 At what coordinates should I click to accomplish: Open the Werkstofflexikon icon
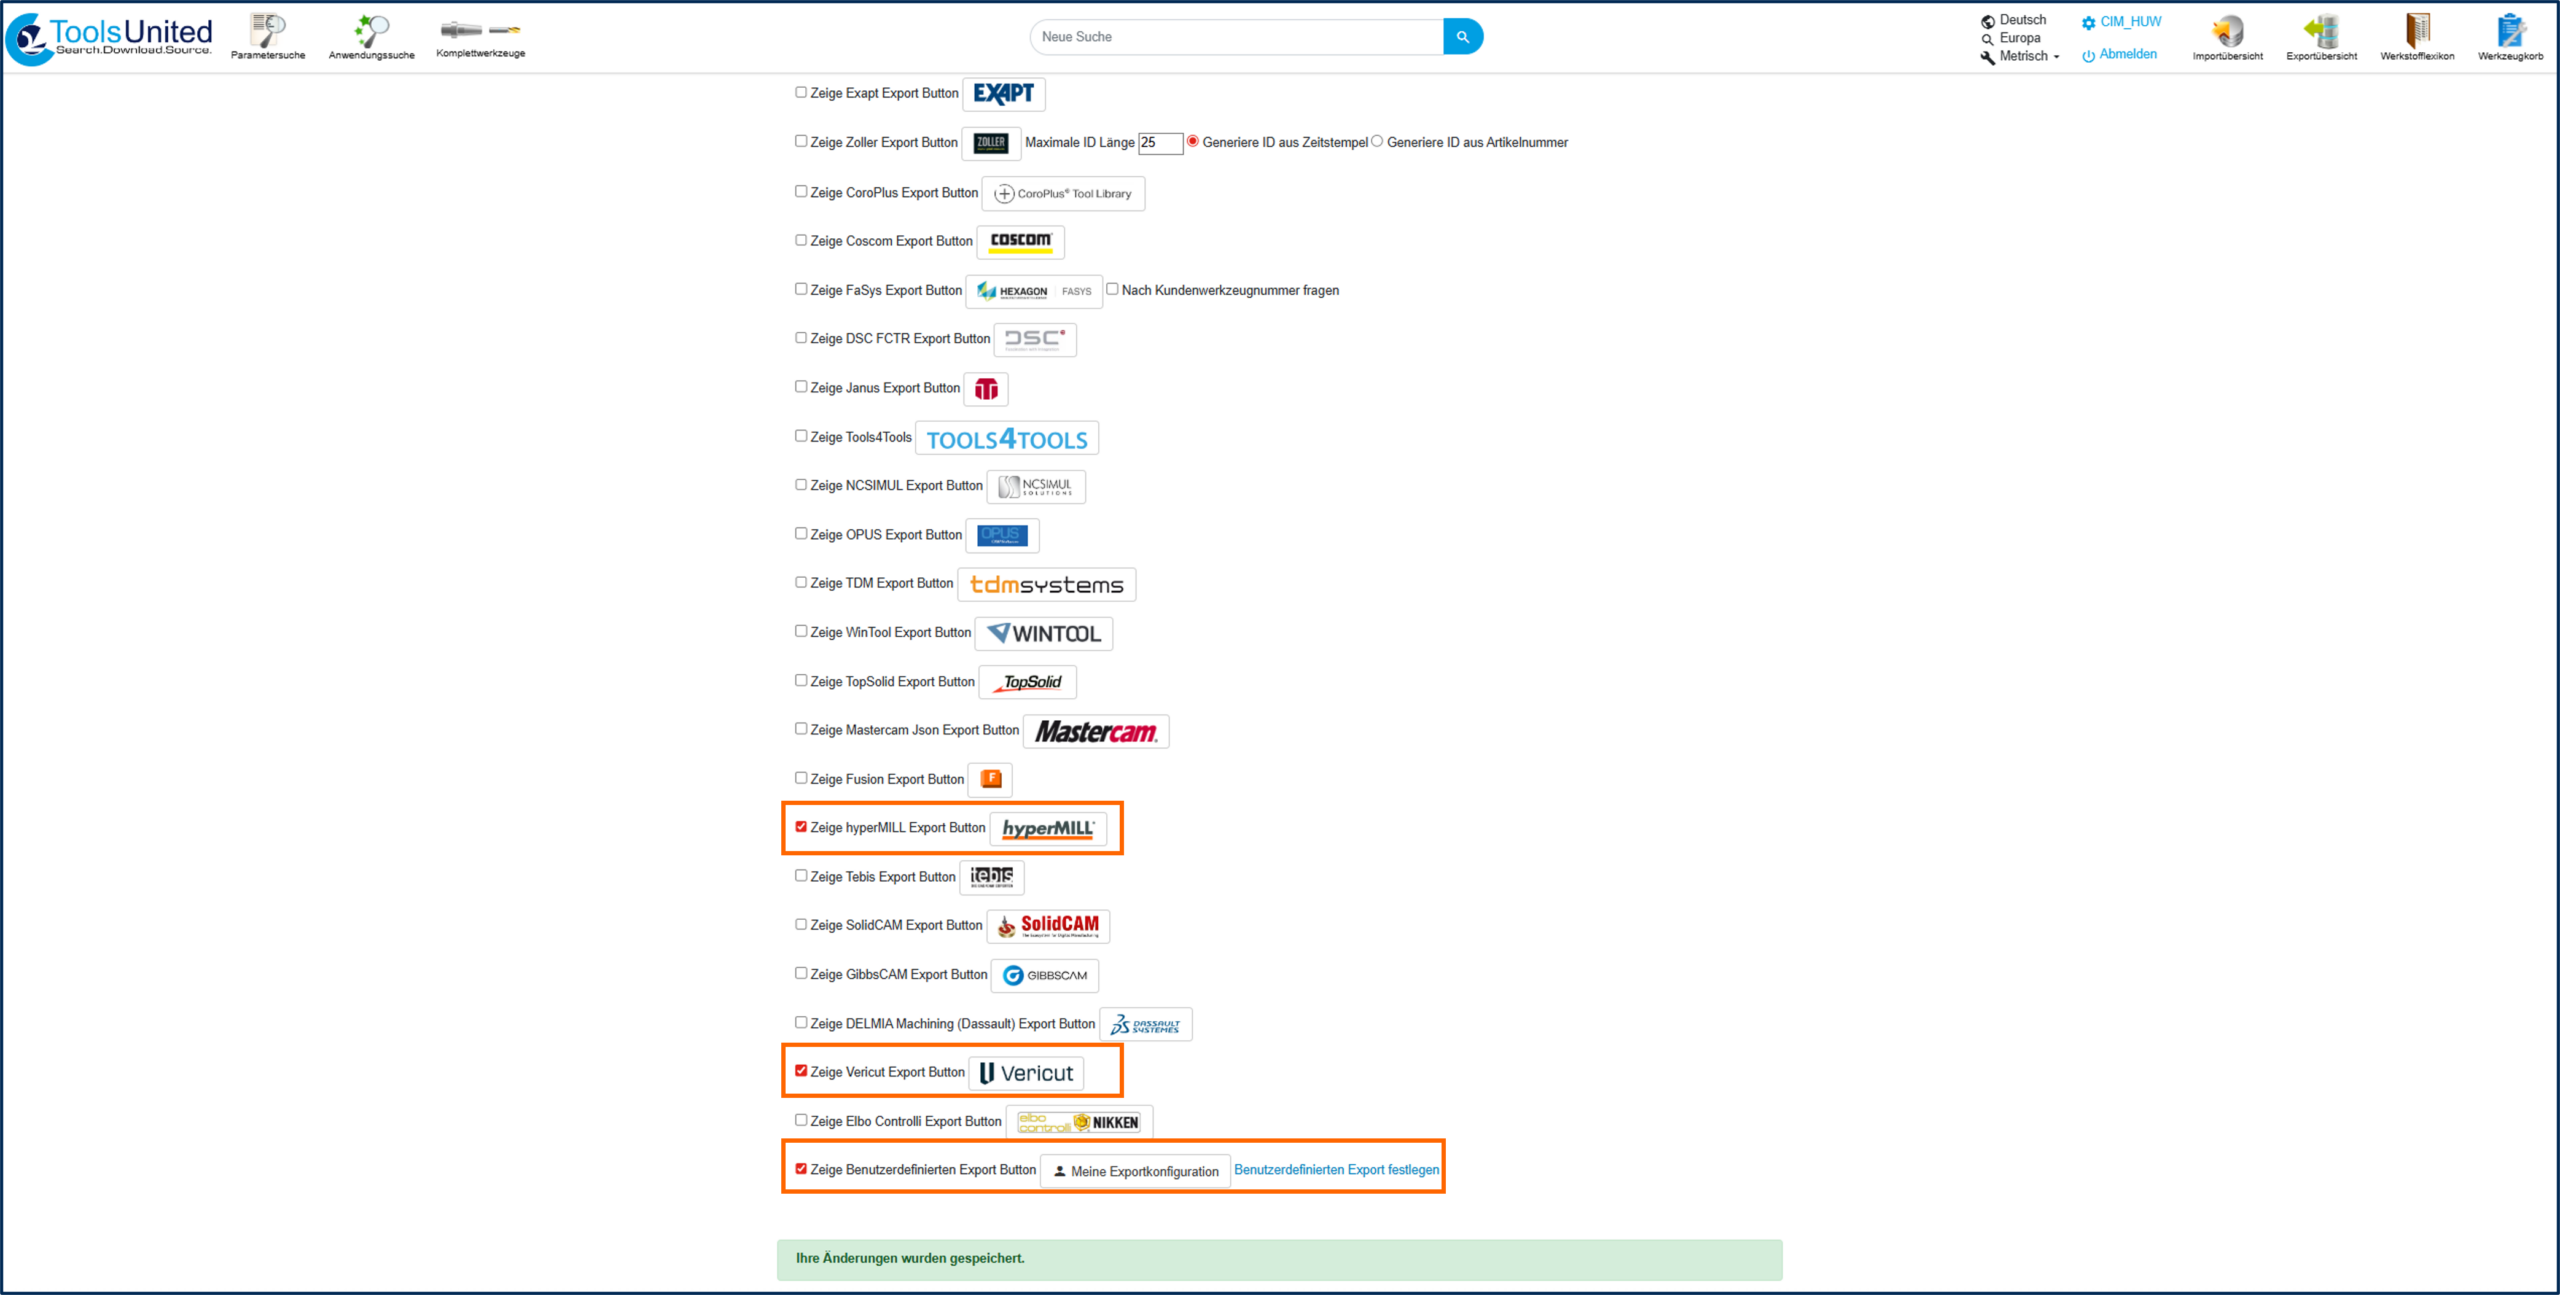click(x=2417, y=37)
